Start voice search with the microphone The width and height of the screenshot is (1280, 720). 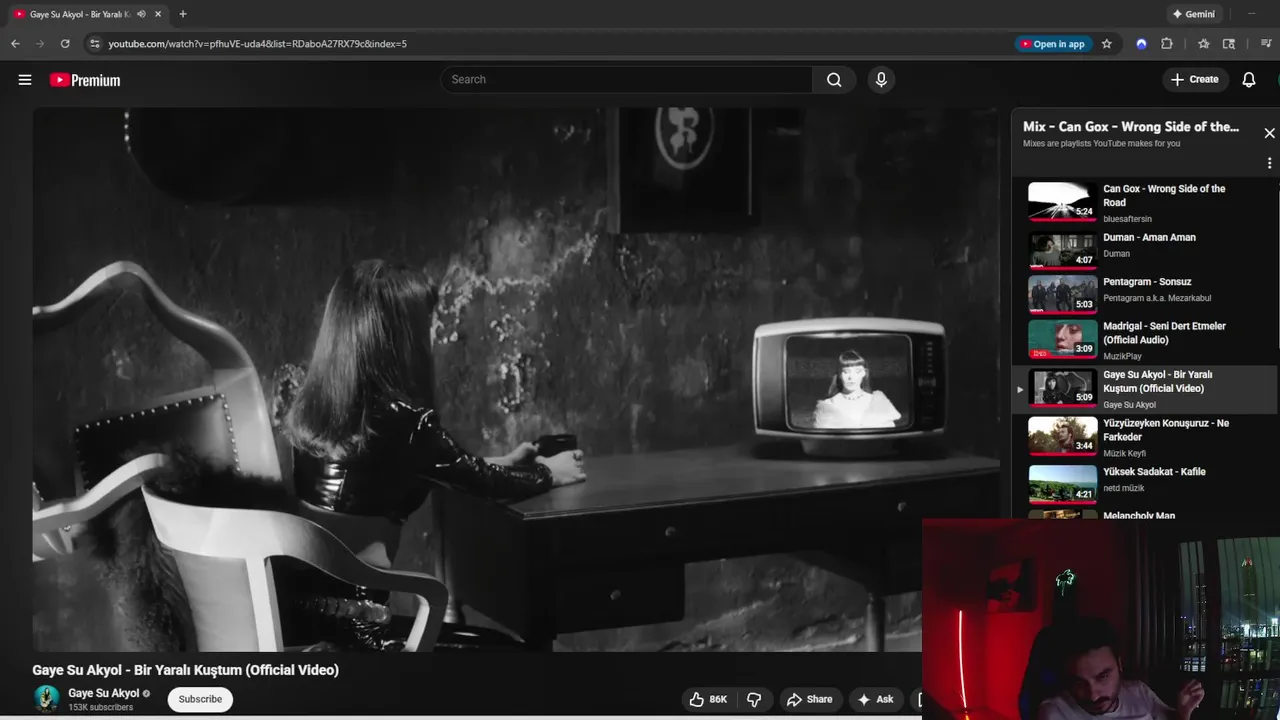pyautogui.click(x=881, y=80)
